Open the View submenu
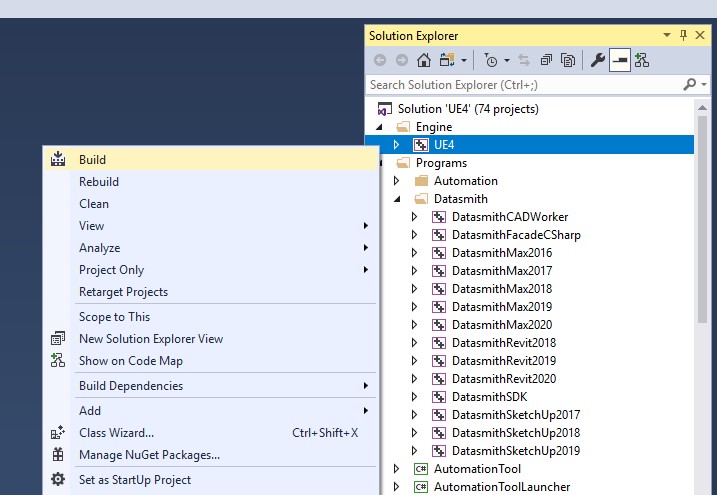The image size is (717, 495). 211,226
